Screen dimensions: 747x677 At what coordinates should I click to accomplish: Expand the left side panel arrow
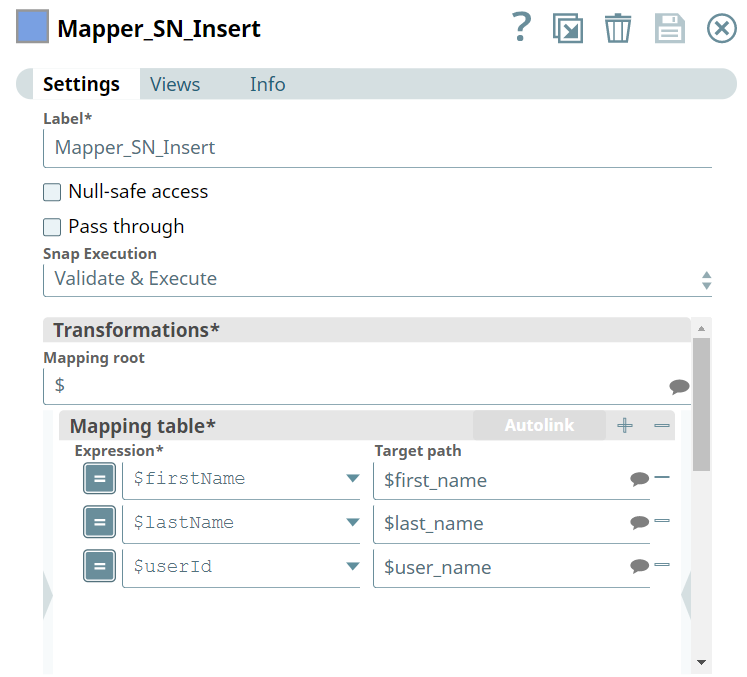coord(48,596)
